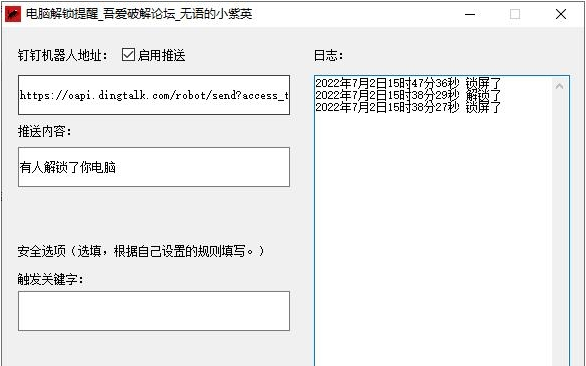This screenshot has height=366, width=586.
Task: Click log entry 15时38分29秒 解锁了
Action: coord(408,95)
